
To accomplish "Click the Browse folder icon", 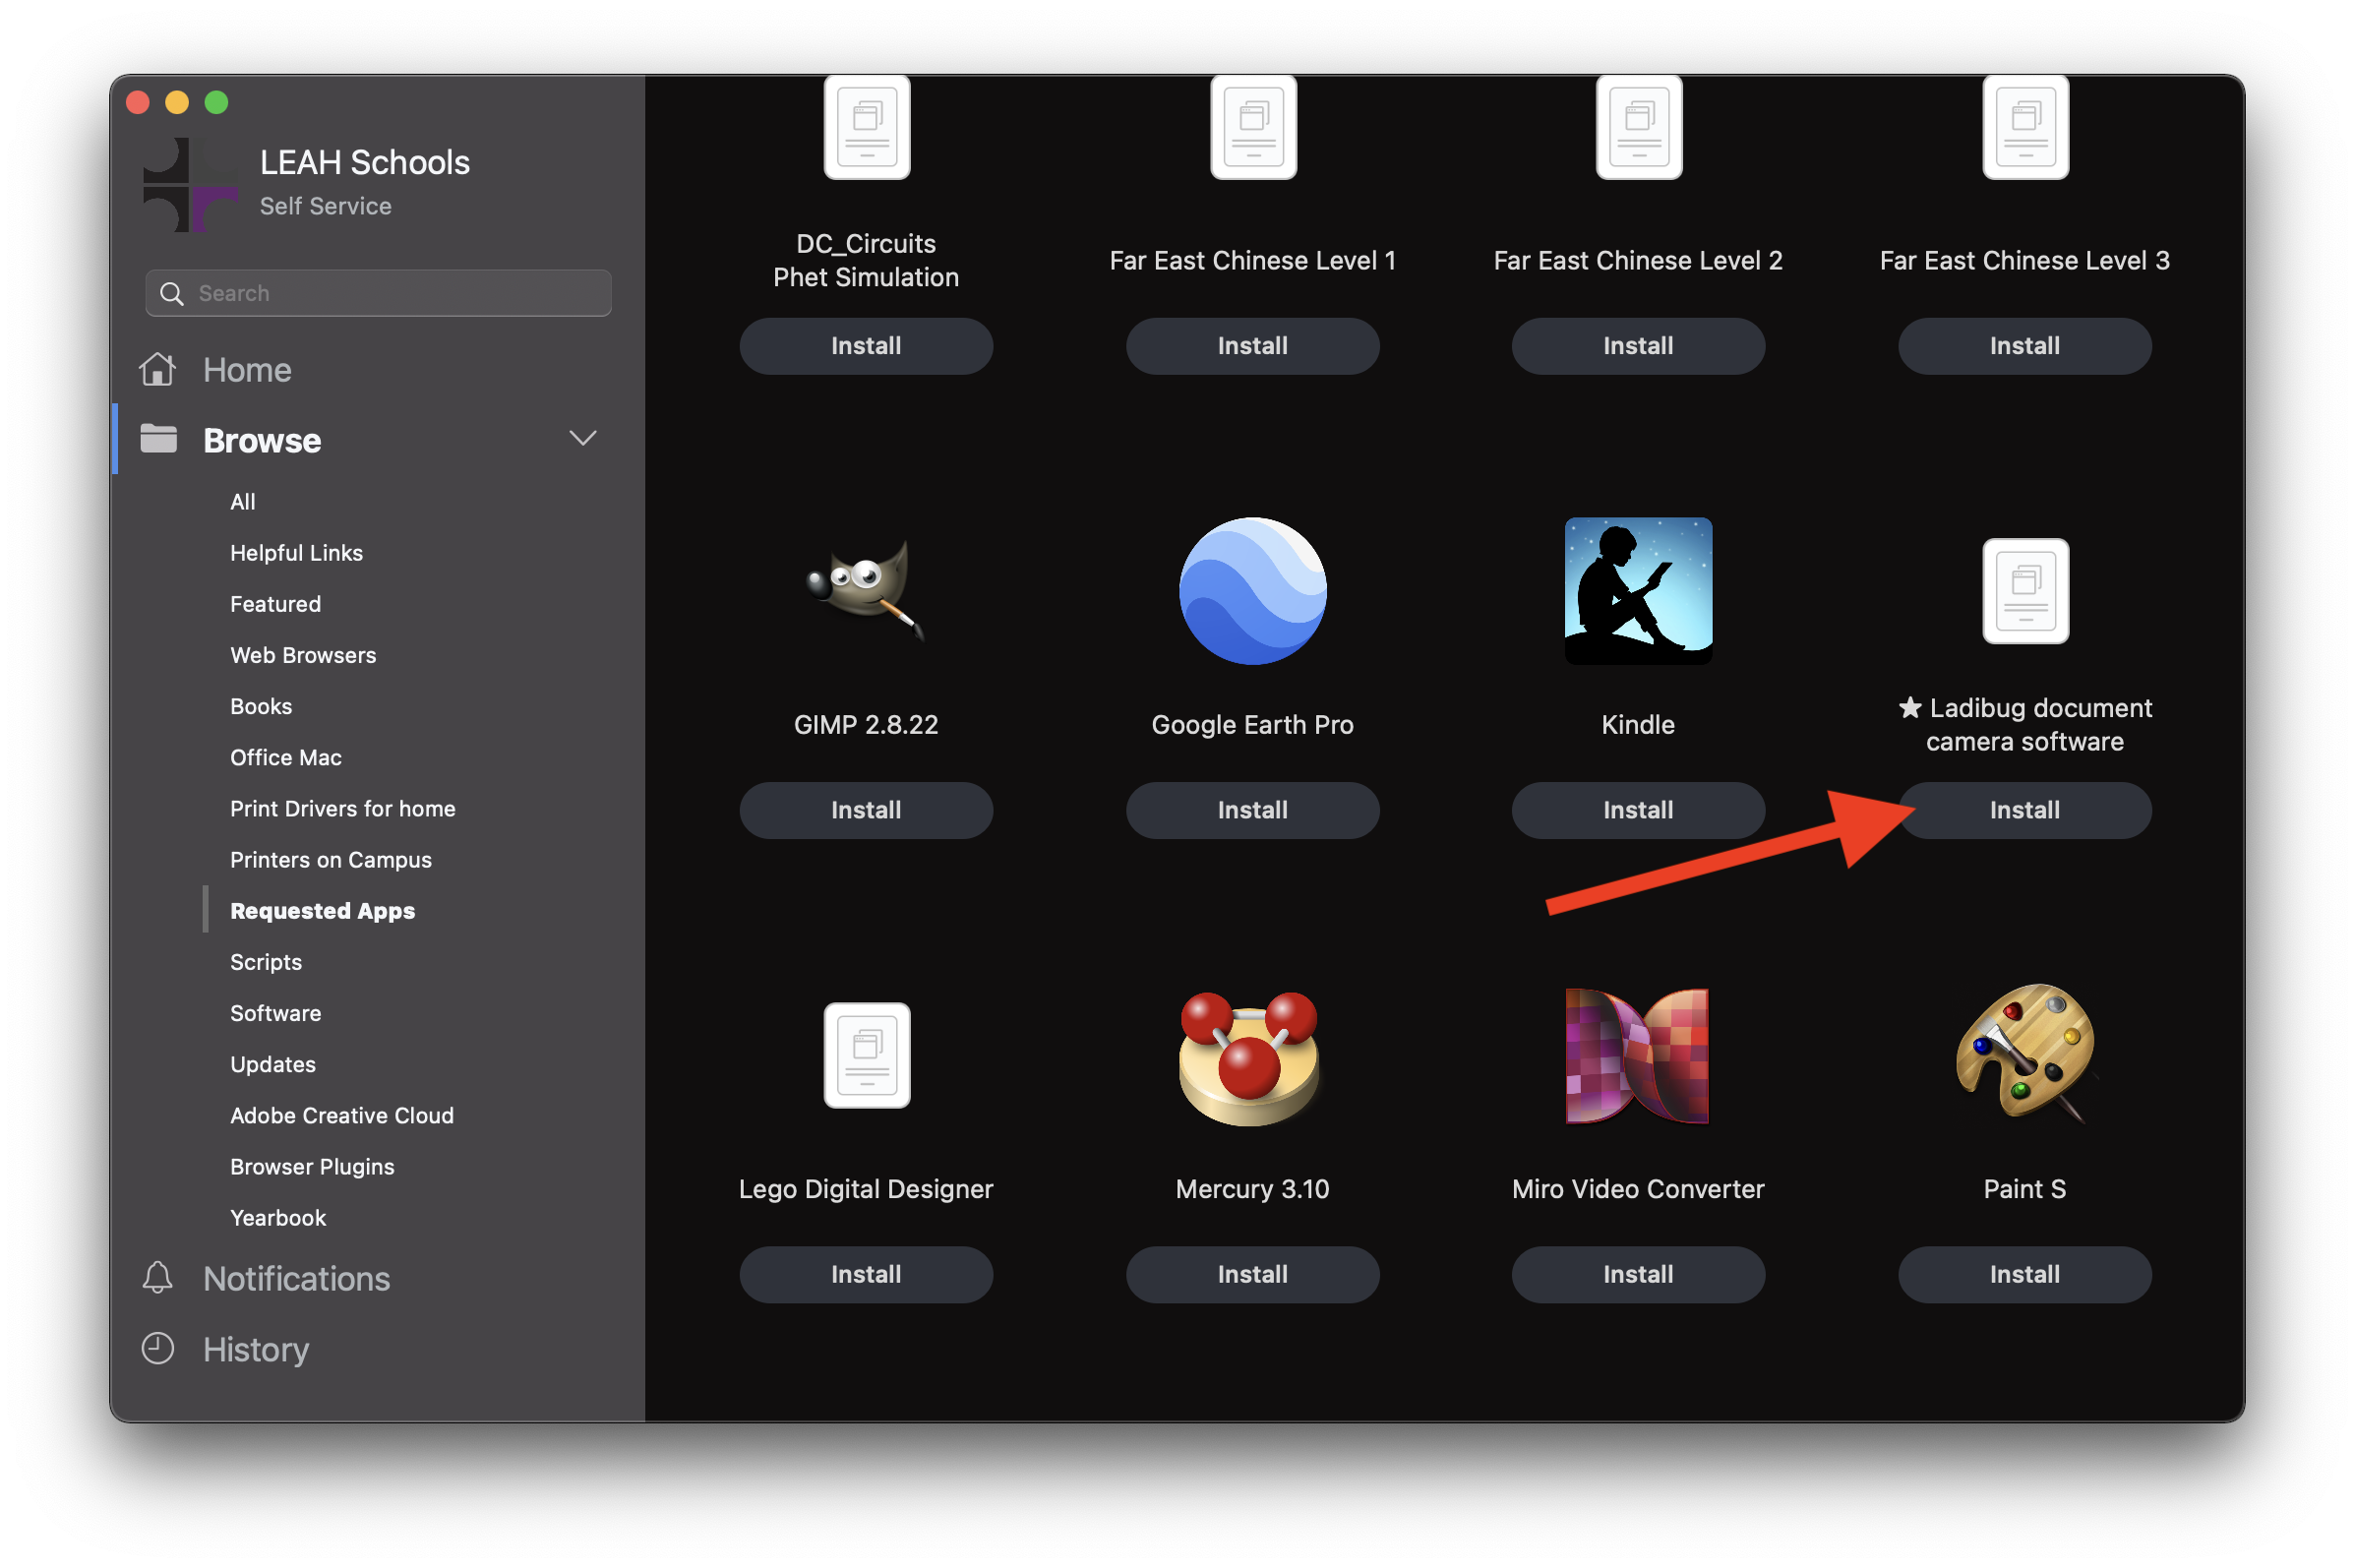I will tap(158, 439).
